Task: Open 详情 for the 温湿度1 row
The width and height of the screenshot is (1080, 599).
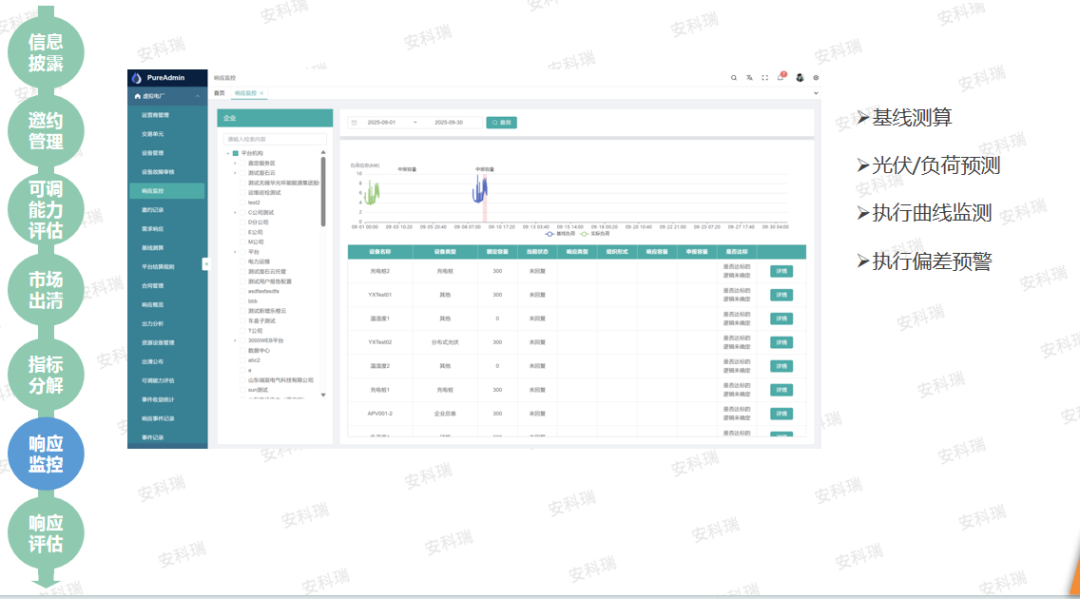Action: [781, 319]
